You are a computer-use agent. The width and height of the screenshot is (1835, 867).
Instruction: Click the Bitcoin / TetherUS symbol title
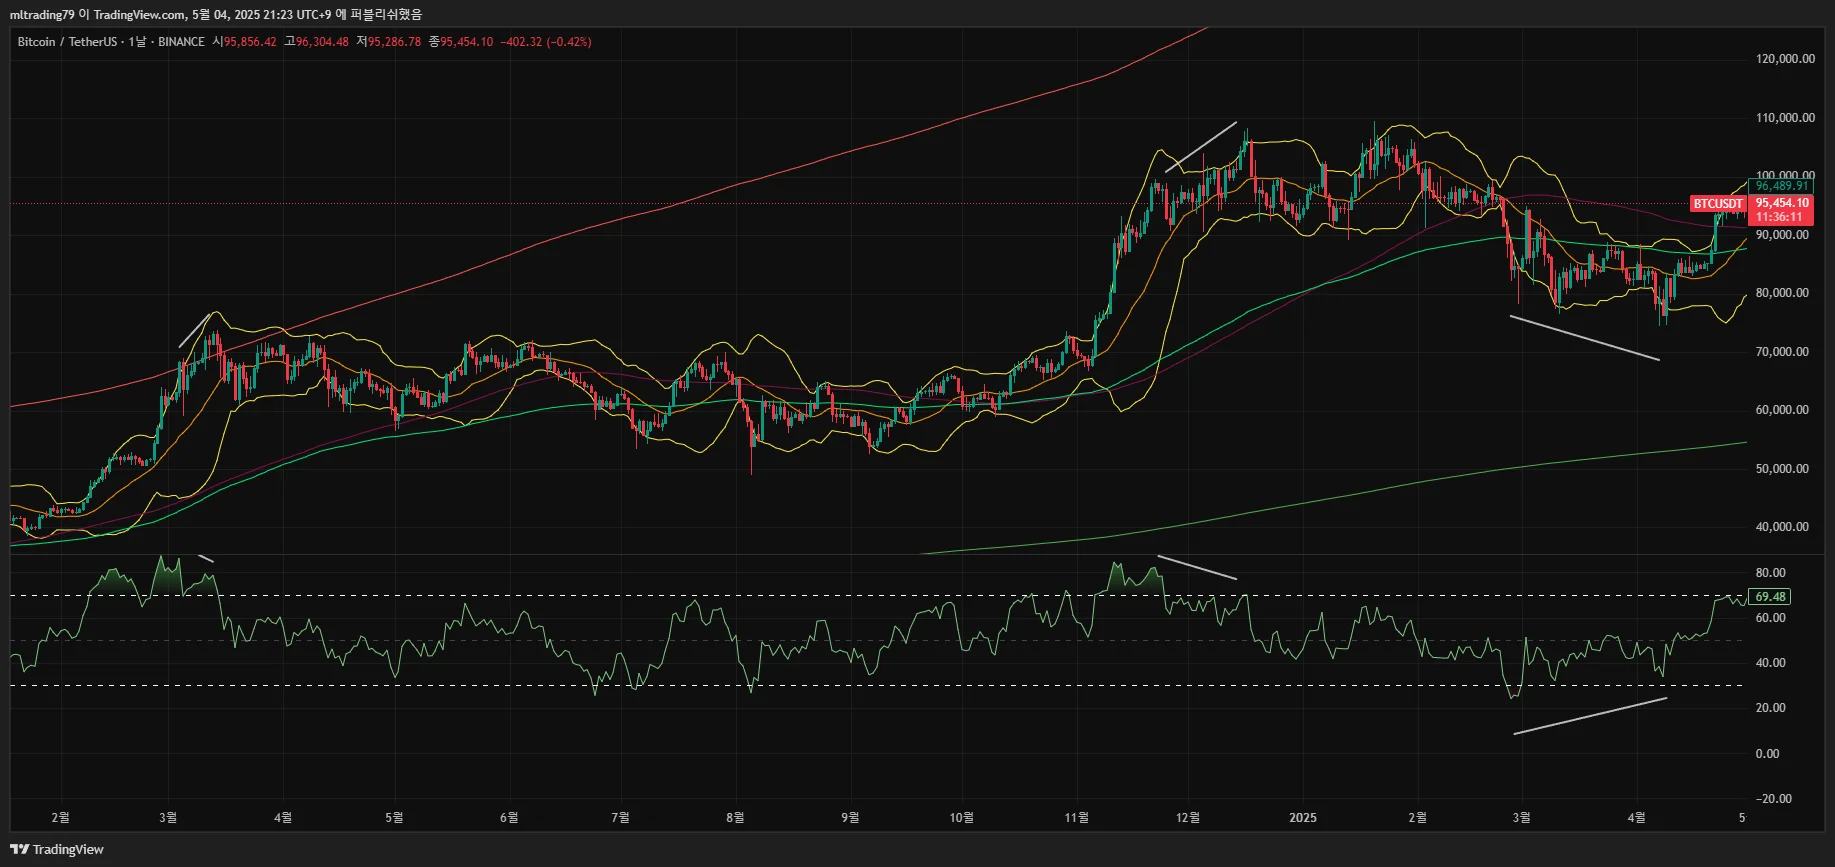point(67,42)
